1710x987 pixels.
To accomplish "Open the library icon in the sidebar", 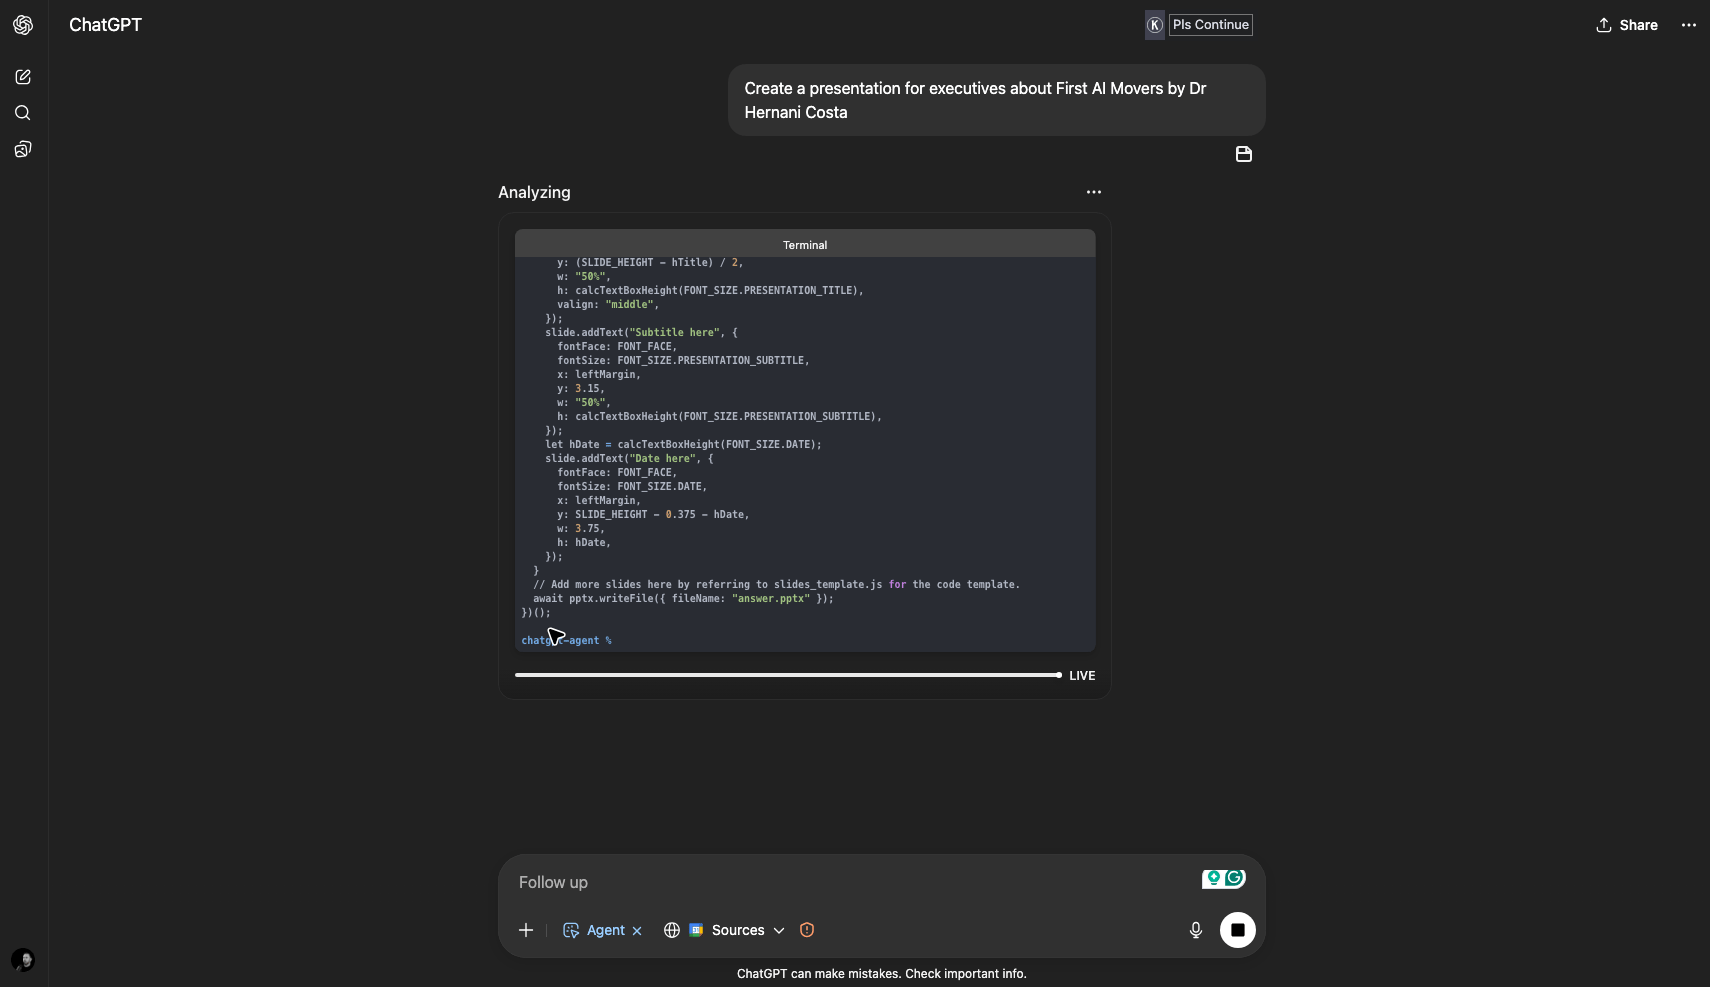I will pos(23,149).
